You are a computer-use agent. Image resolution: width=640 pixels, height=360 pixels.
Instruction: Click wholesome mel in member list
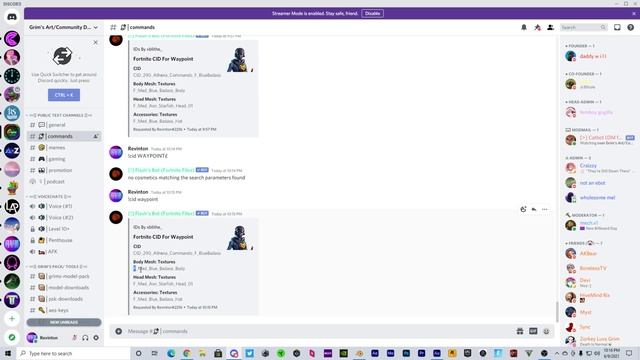[x=597, y=198]
